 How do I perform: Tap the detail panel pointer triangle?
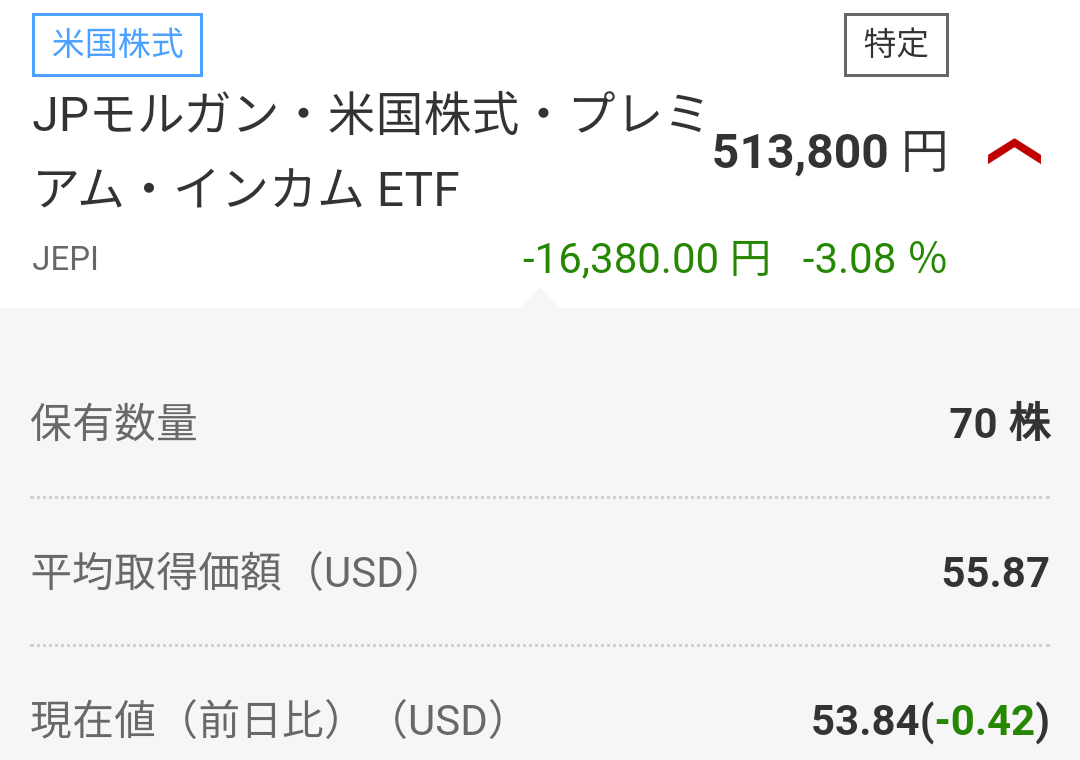[x=538, y=299]
